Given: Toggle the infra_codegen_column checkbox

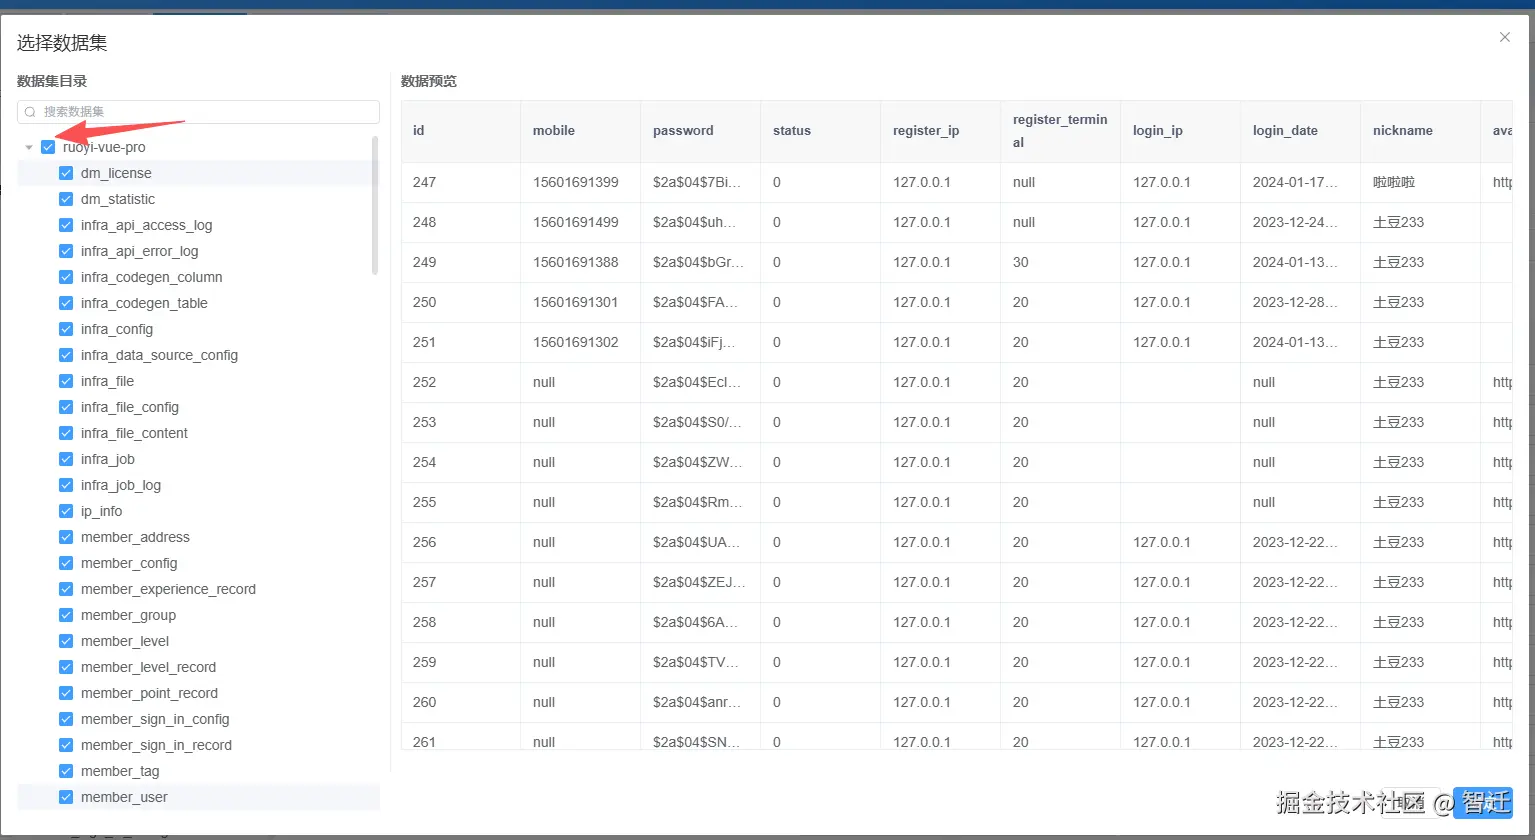Looking at the screenshot, I should click(66, 277).
